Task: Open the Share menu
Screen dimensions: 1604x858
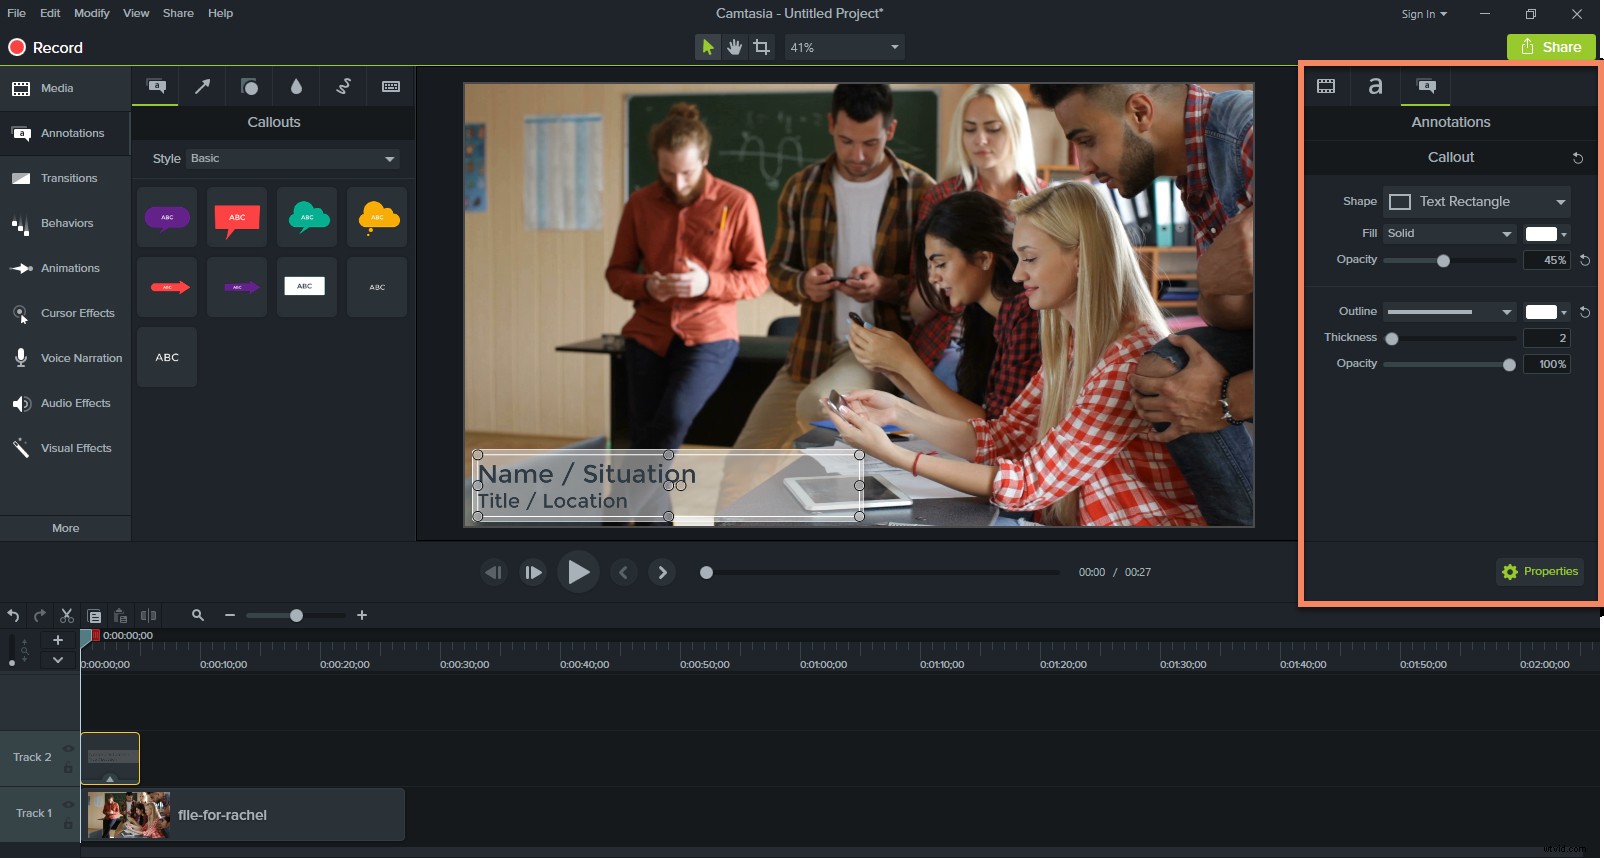Action: (x=178, y=13)
